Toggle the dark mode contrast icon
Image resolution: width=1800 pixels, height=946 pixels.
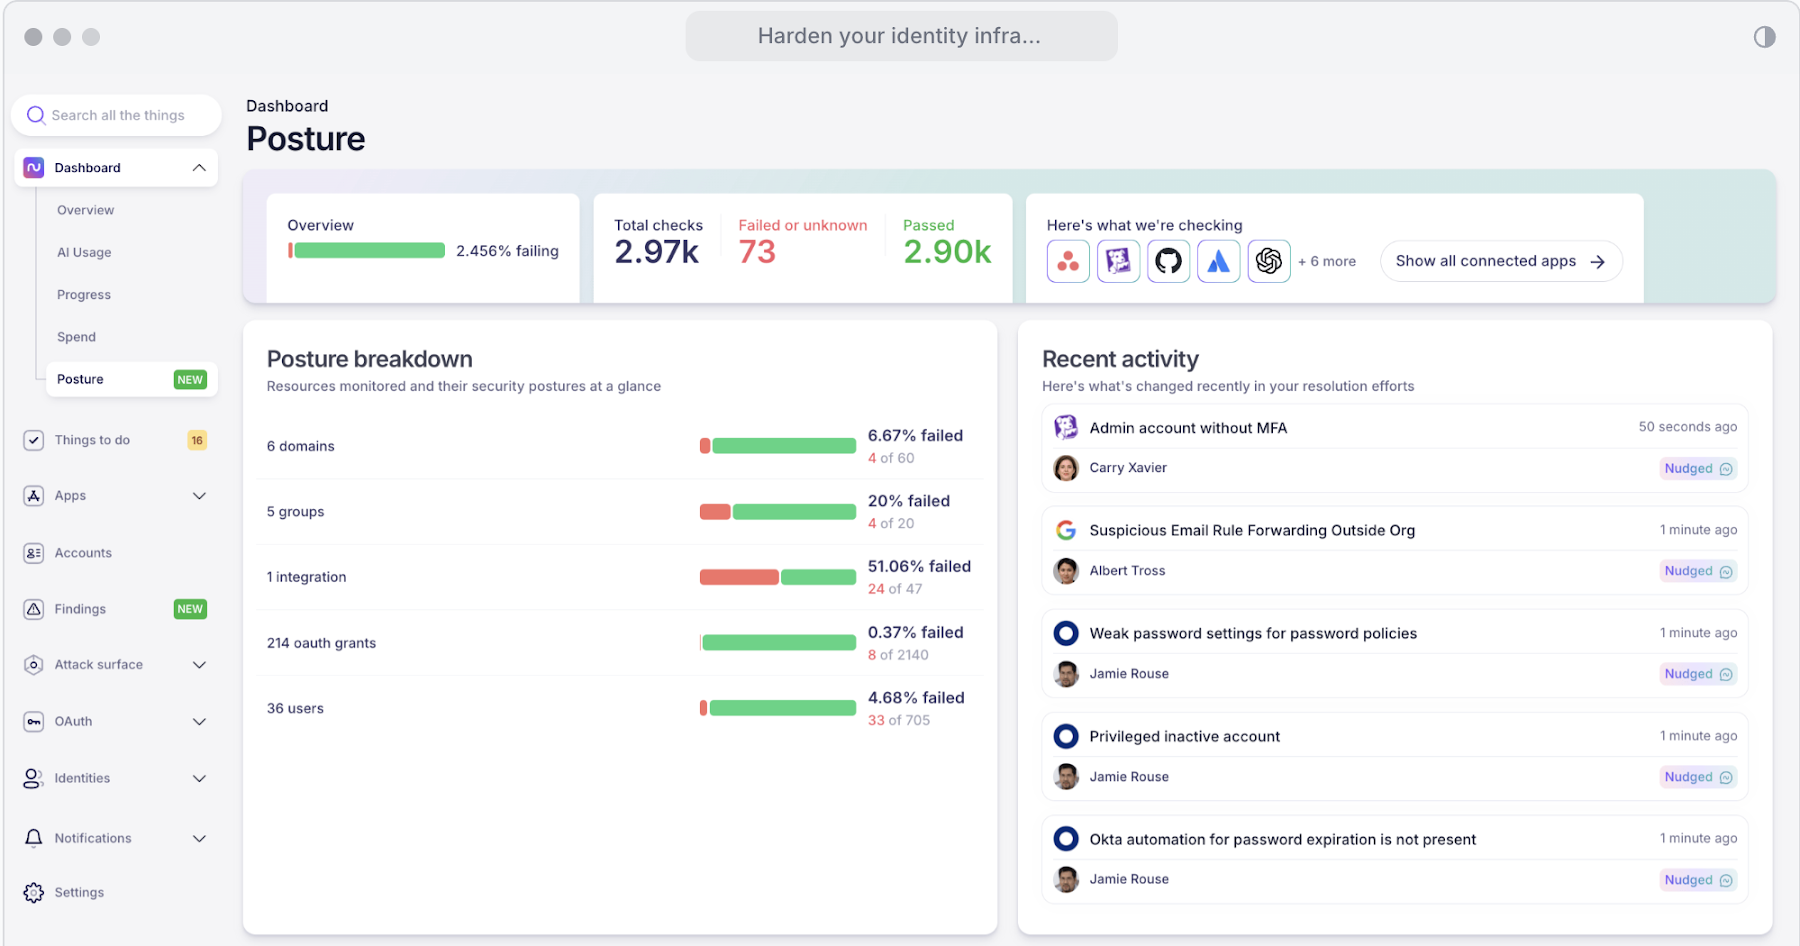1764,37
